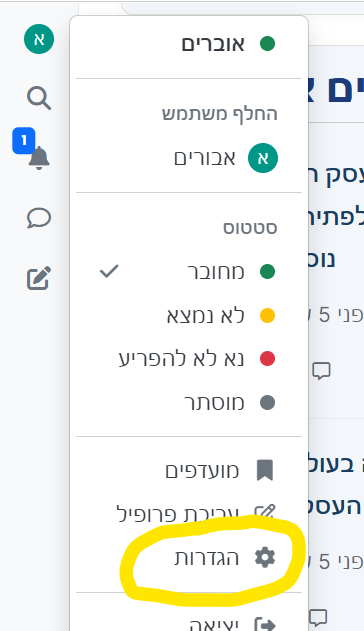The image size is (364, 631).
Task: Open מועדפים bookmarks menu entry
Action: tap(189, 470)
